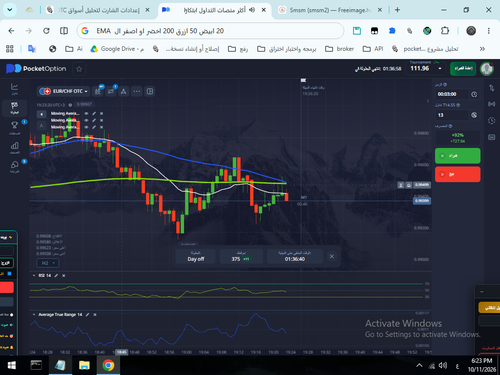
Task: Open the API bookmarks folder
Action: click(x=373, y=49)
